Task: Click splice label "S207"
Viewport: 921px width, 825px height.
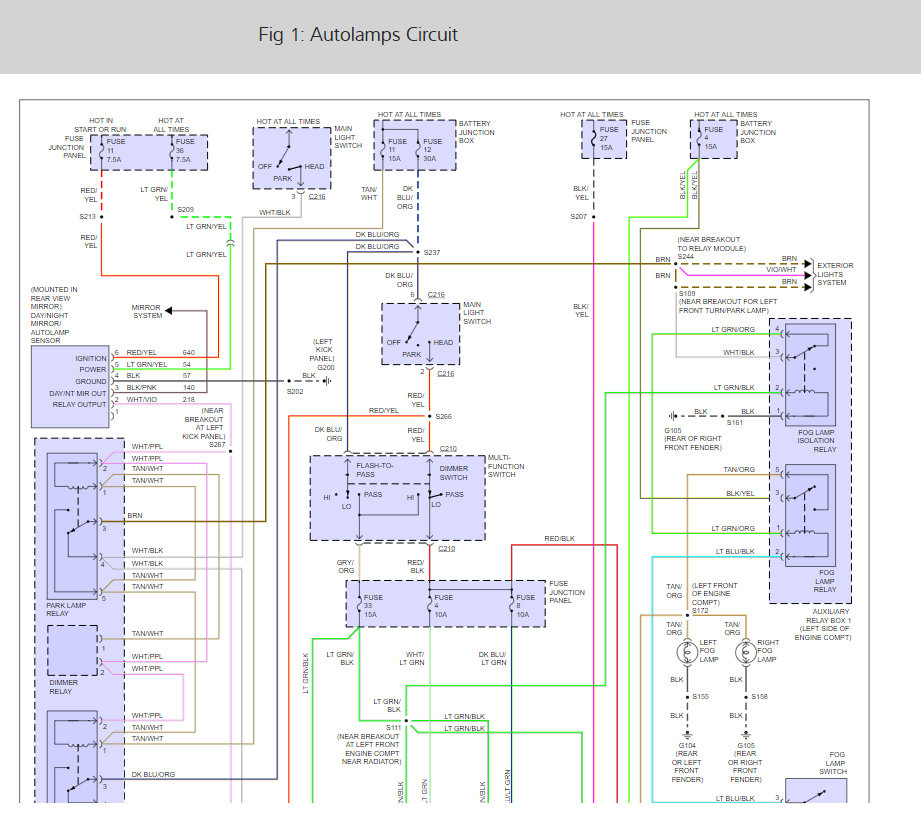Action: point(579,217)
